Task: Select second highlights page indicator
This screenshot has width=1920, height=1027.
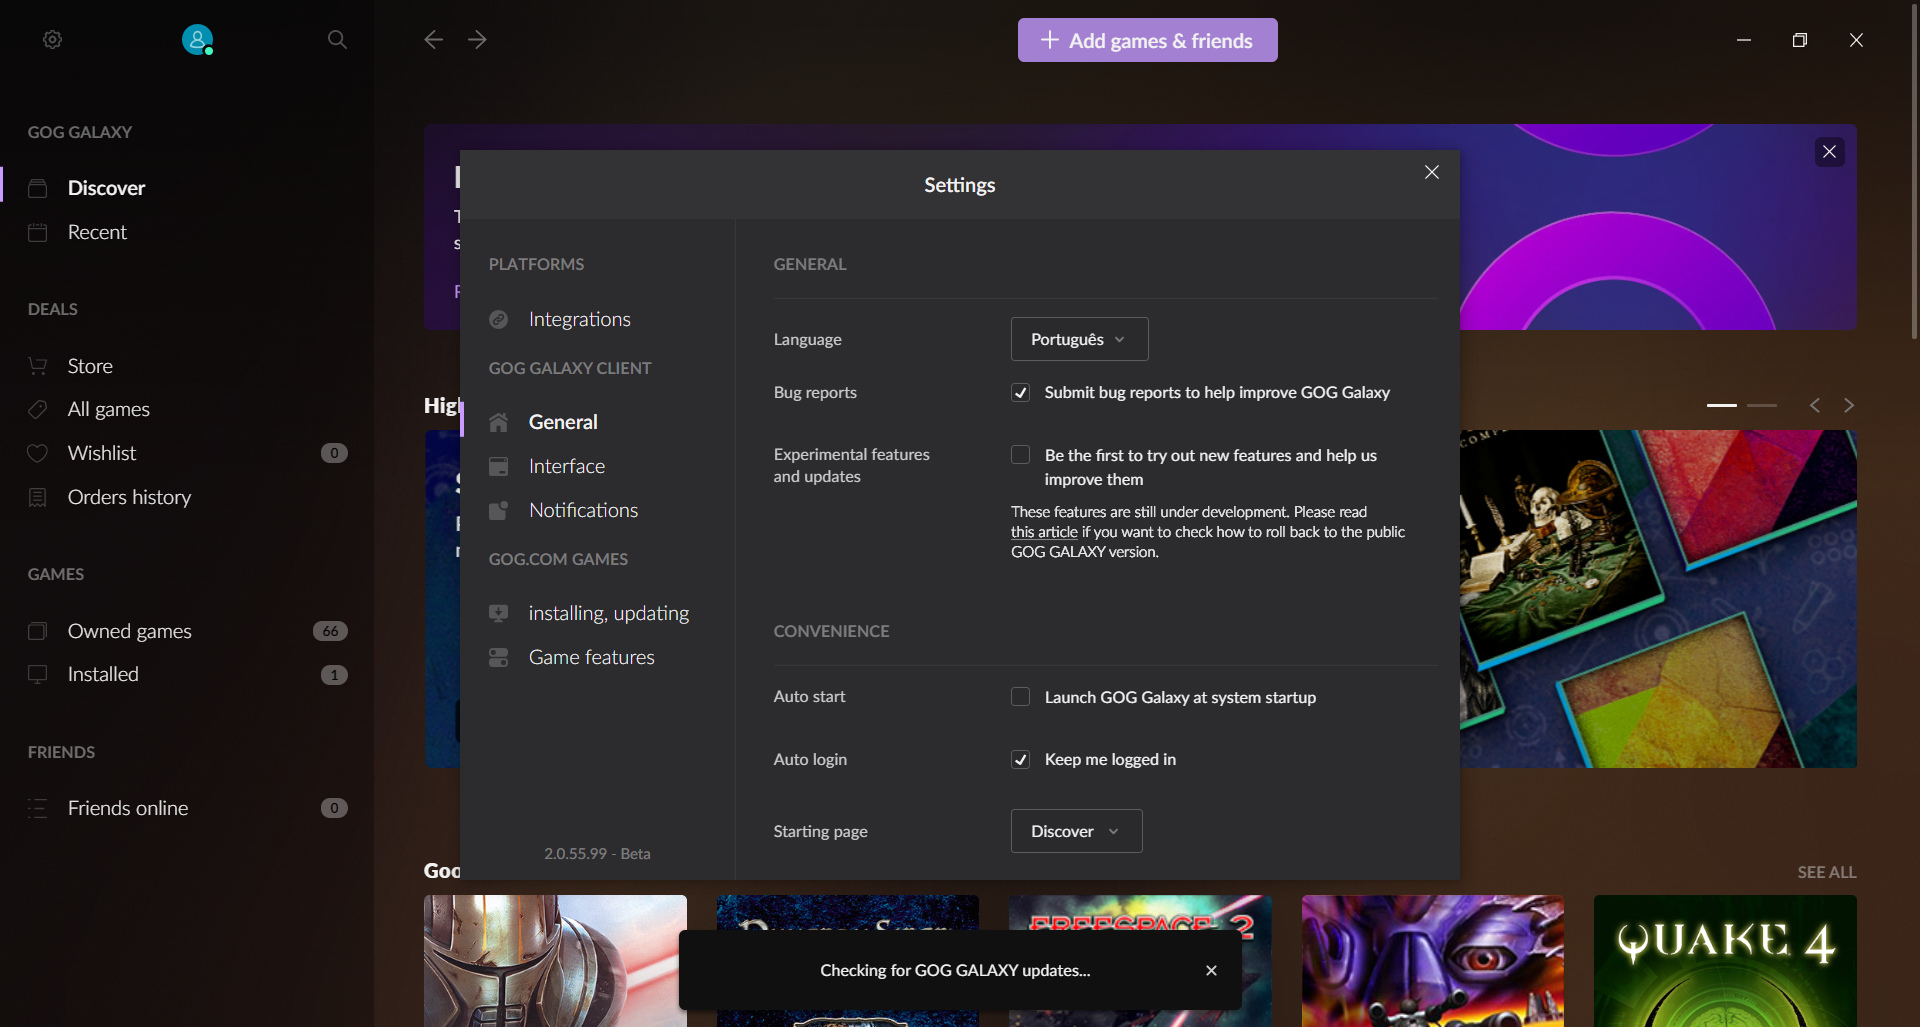Action: [1761, 405]
